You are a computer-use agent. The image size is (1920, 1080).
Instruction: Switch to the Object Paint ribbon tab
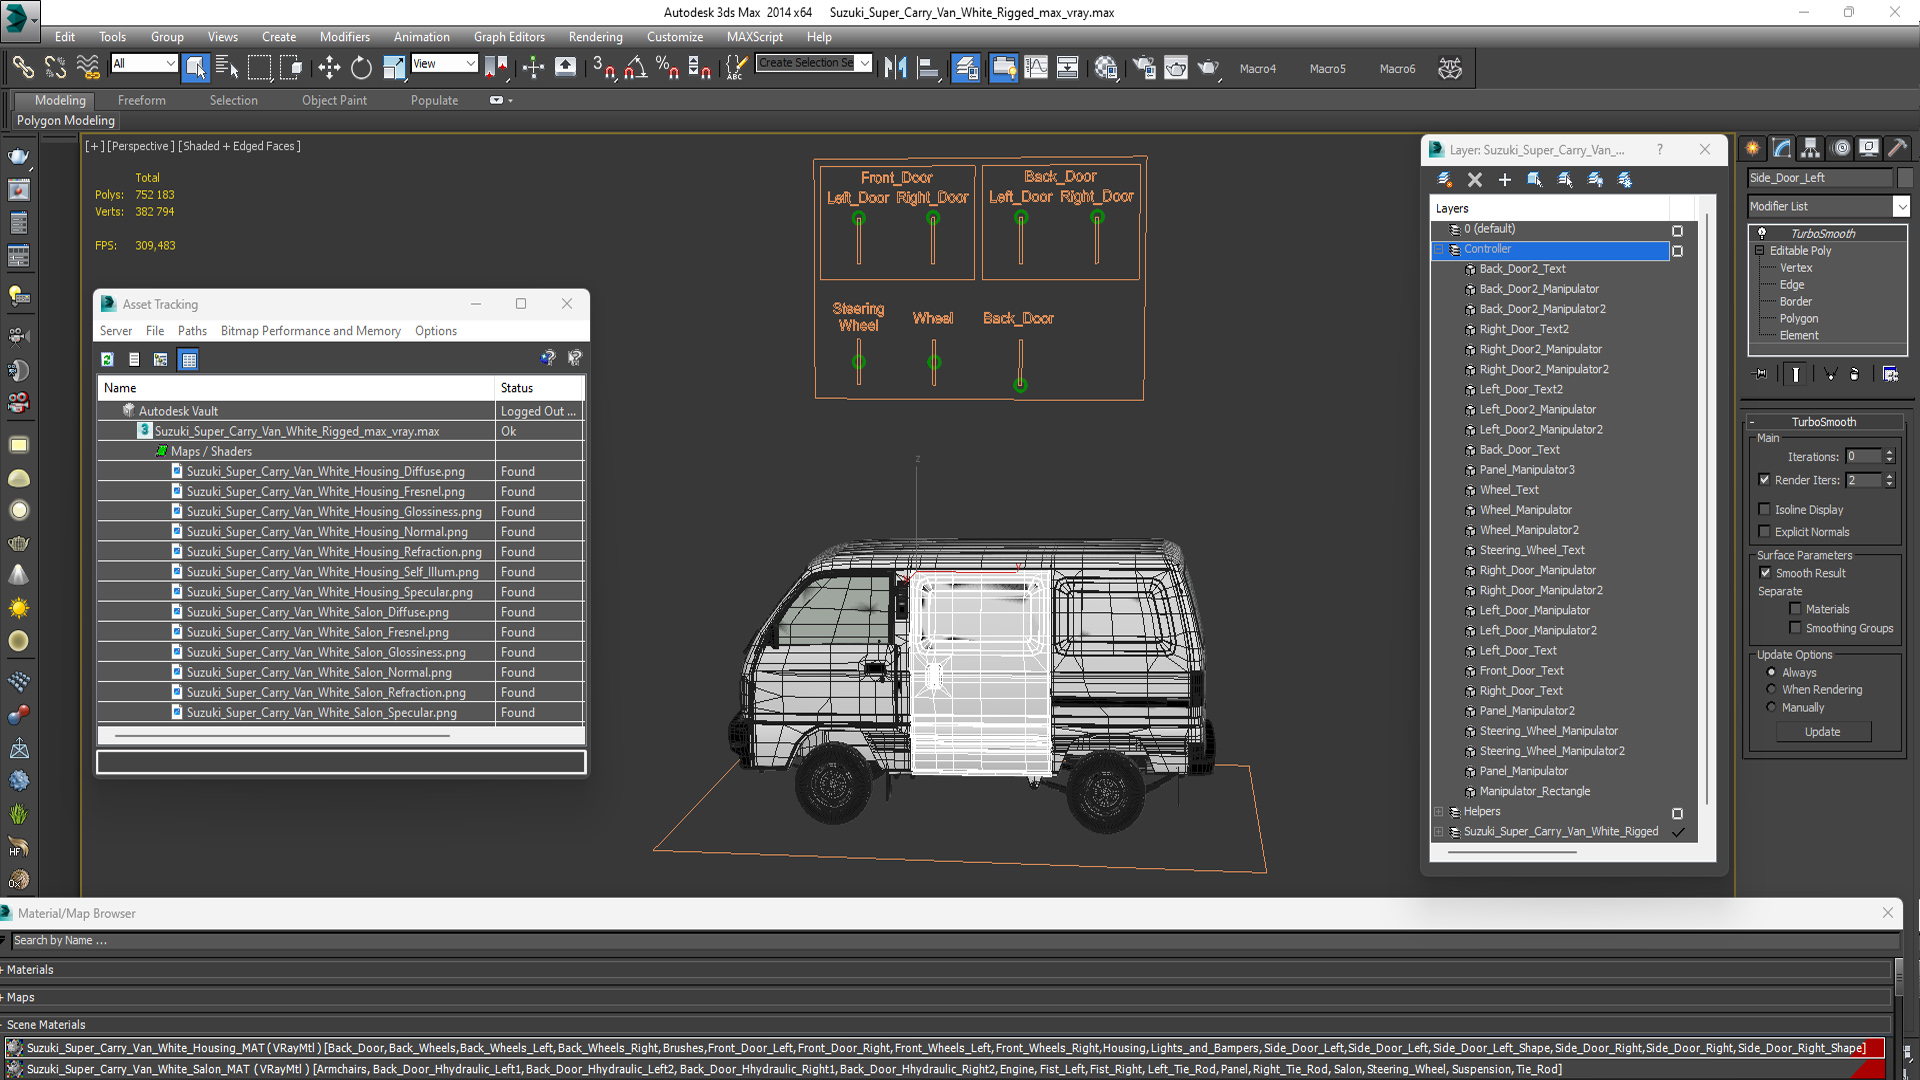(334, 100)
